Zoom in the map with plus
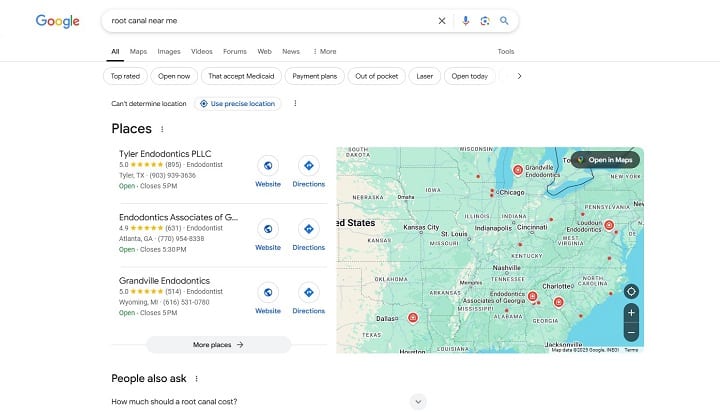Screen dimensions: 720x412 [631, 313]
